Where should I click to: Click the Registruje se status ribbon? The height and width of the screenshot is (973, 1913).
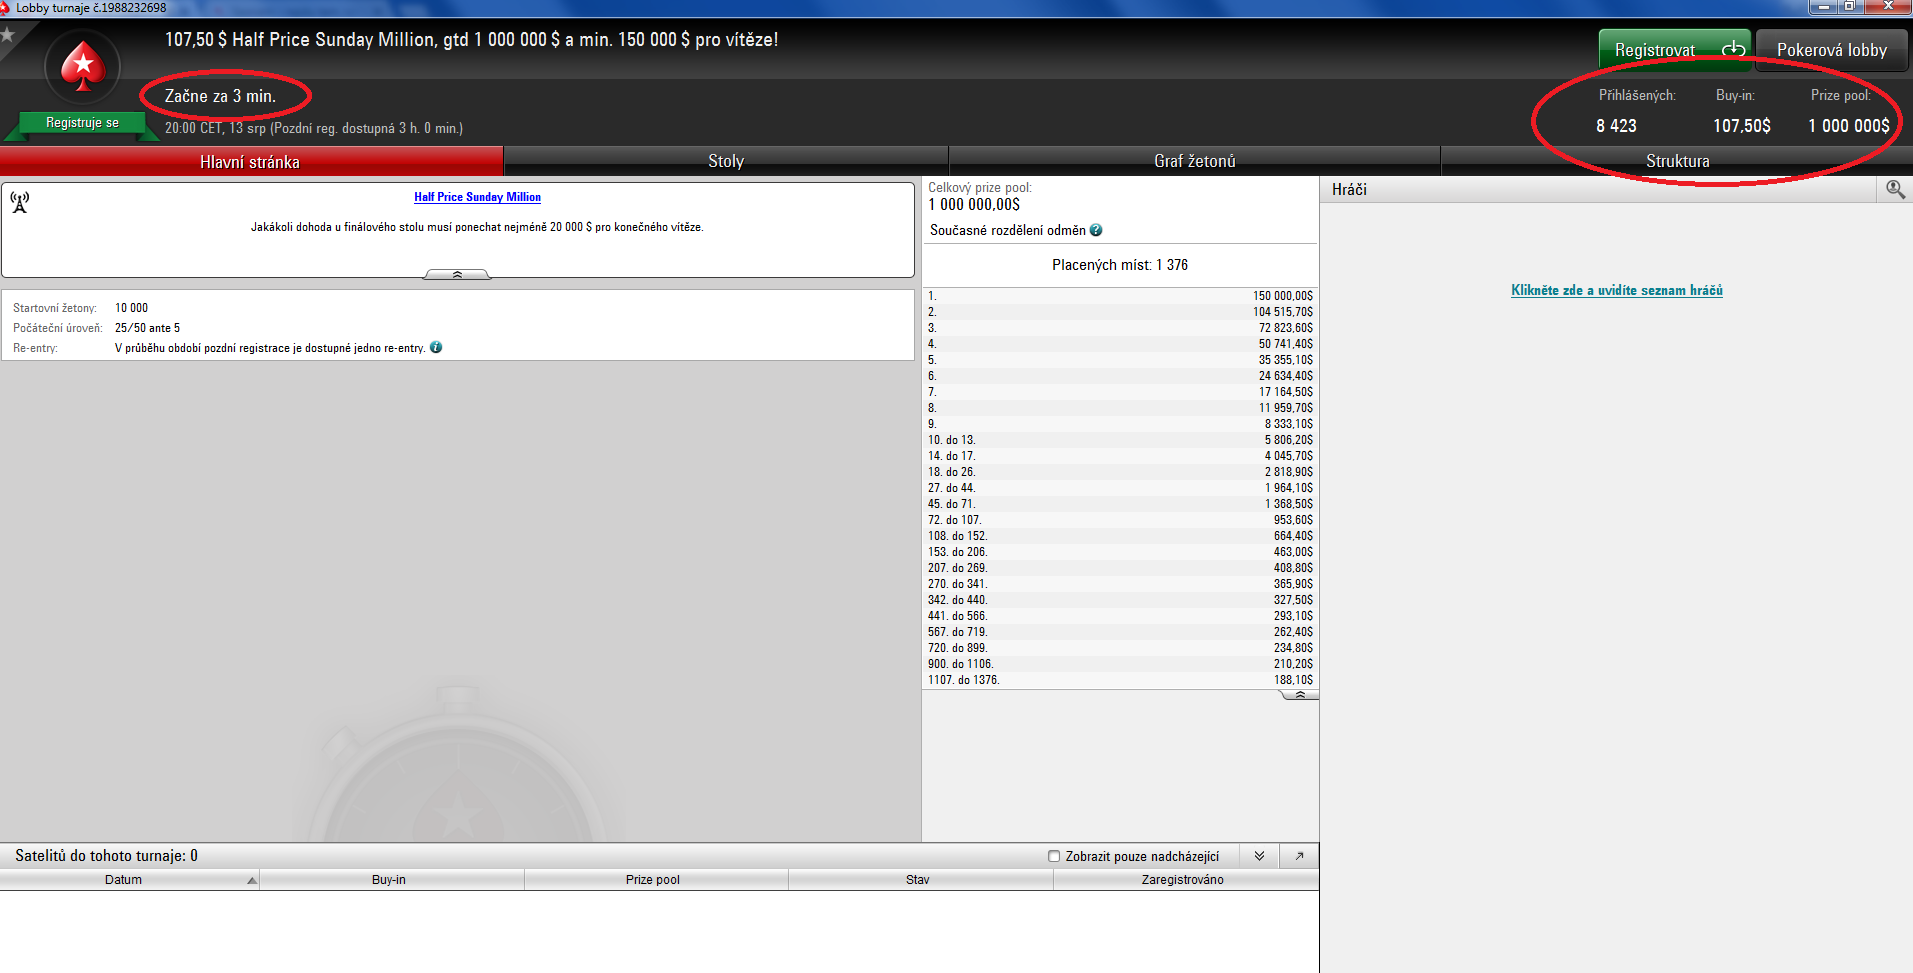(x=82, y=123)
